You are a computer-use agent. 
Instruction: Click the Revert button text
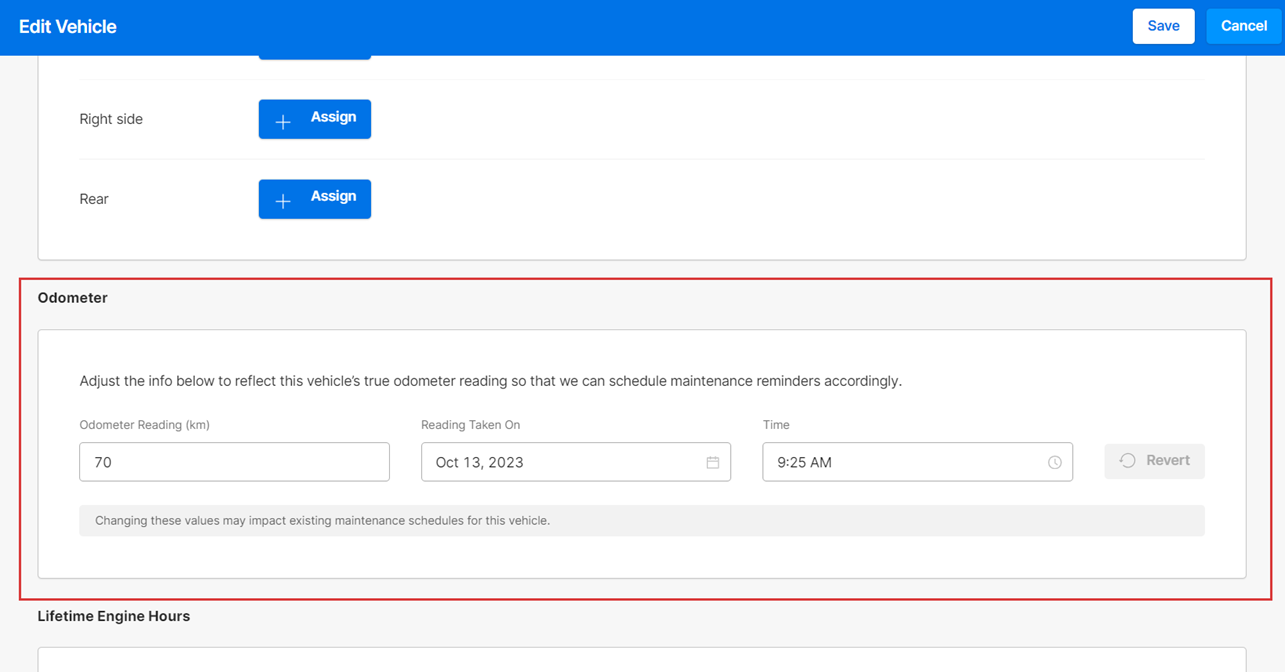click(1167, 461)
